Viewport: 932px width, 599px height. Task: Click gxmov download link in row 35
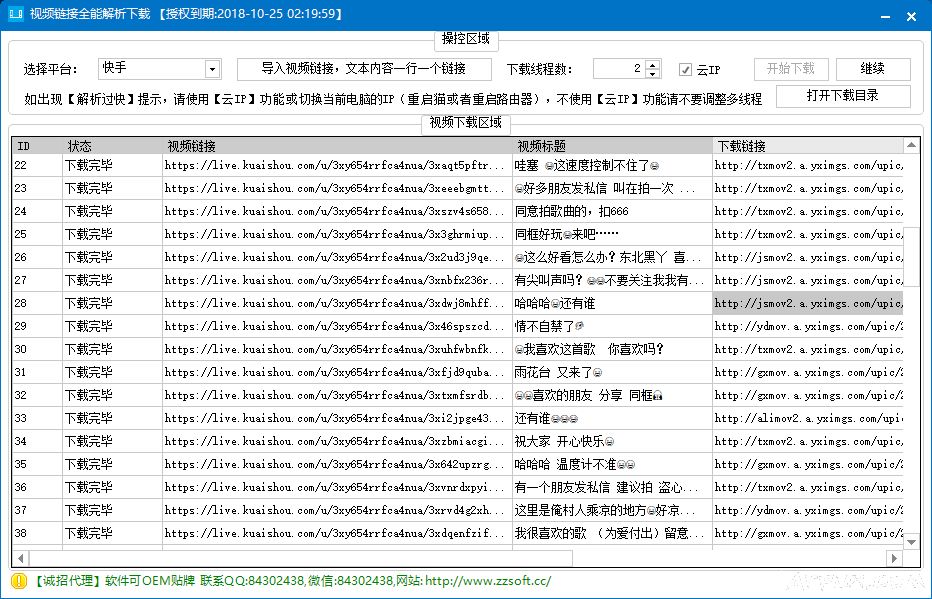(808, 464)
